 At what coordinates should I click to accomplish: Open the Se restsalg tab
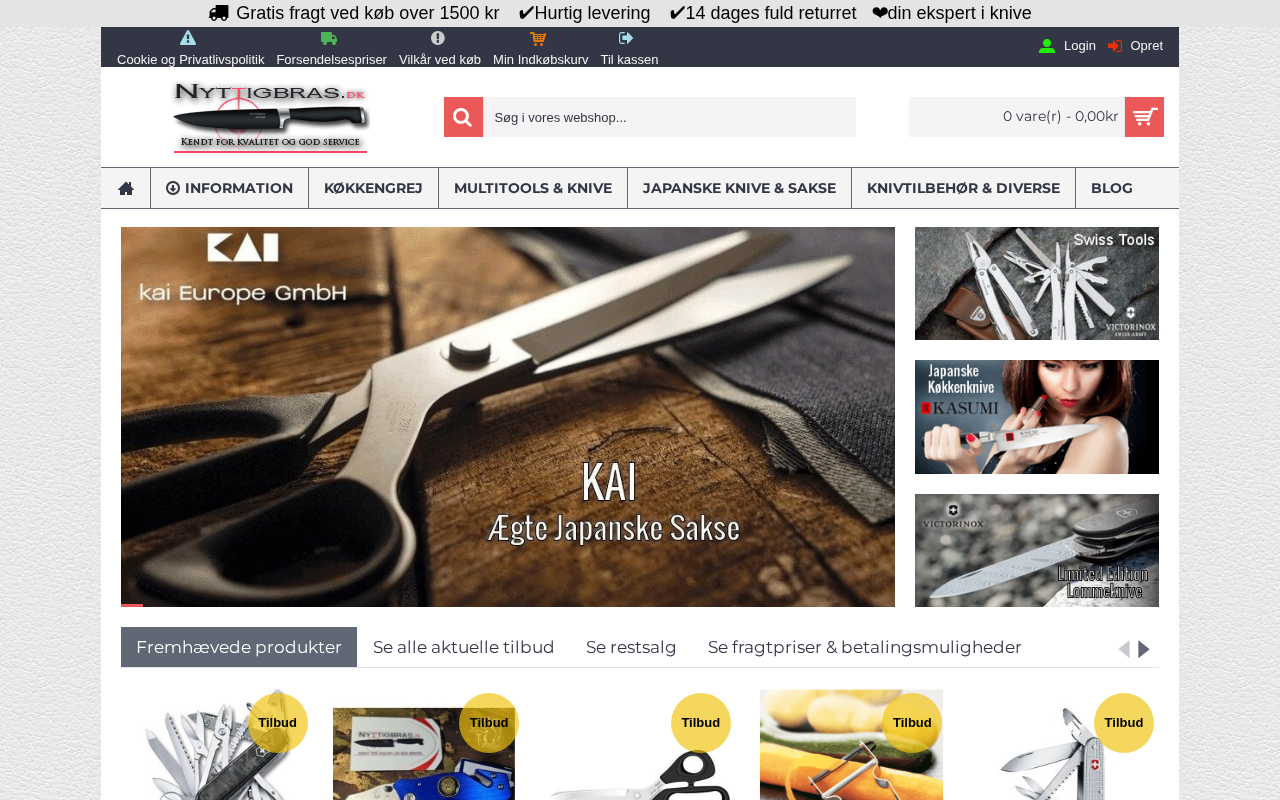(631, 647)
